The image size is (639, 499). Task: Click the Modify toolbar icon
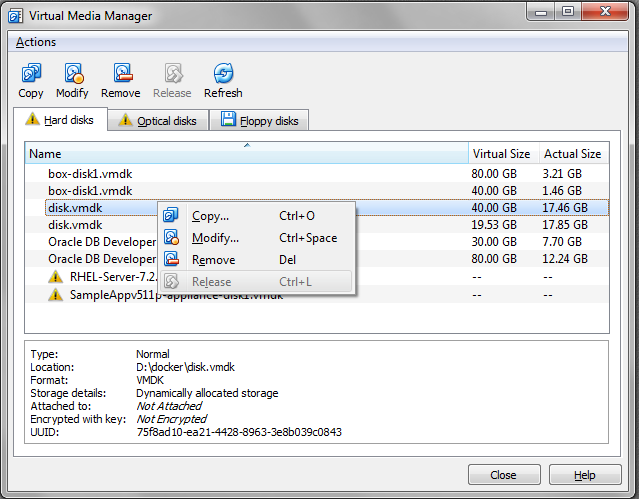pyautogui.click(x=72, y=73)
